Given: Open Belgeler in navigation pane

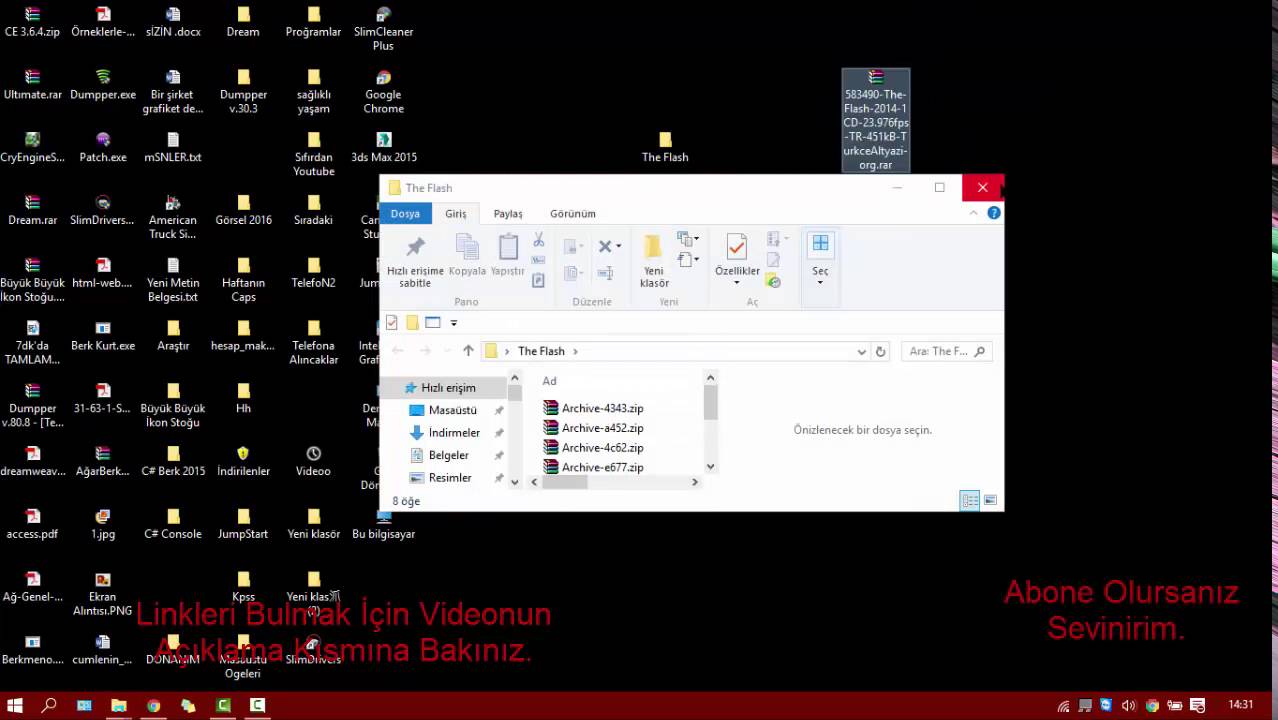Looking at the screenshot, I should [449, 455].
